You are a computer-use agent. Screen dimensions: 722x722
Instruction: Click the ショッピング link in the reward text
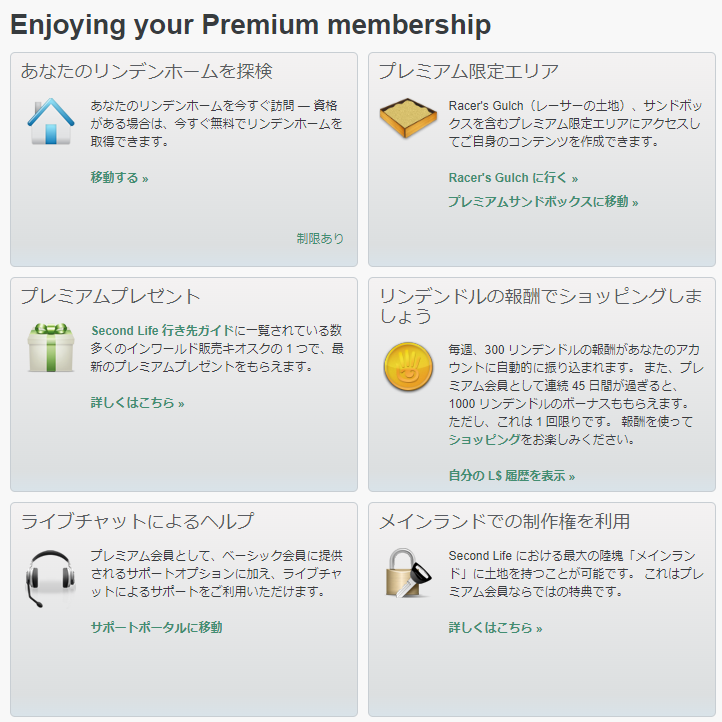coord(485,440)
